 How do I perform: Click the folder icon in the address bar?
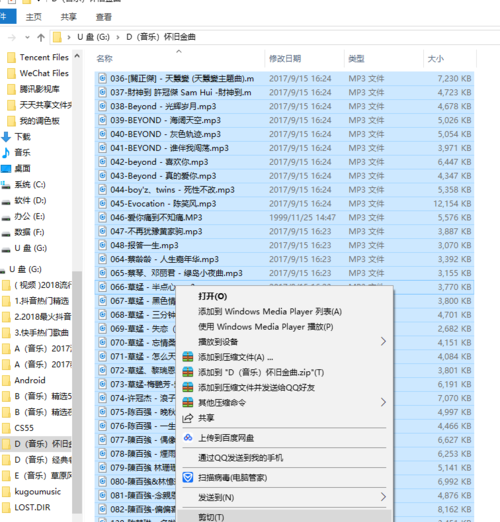click(57, 37)
